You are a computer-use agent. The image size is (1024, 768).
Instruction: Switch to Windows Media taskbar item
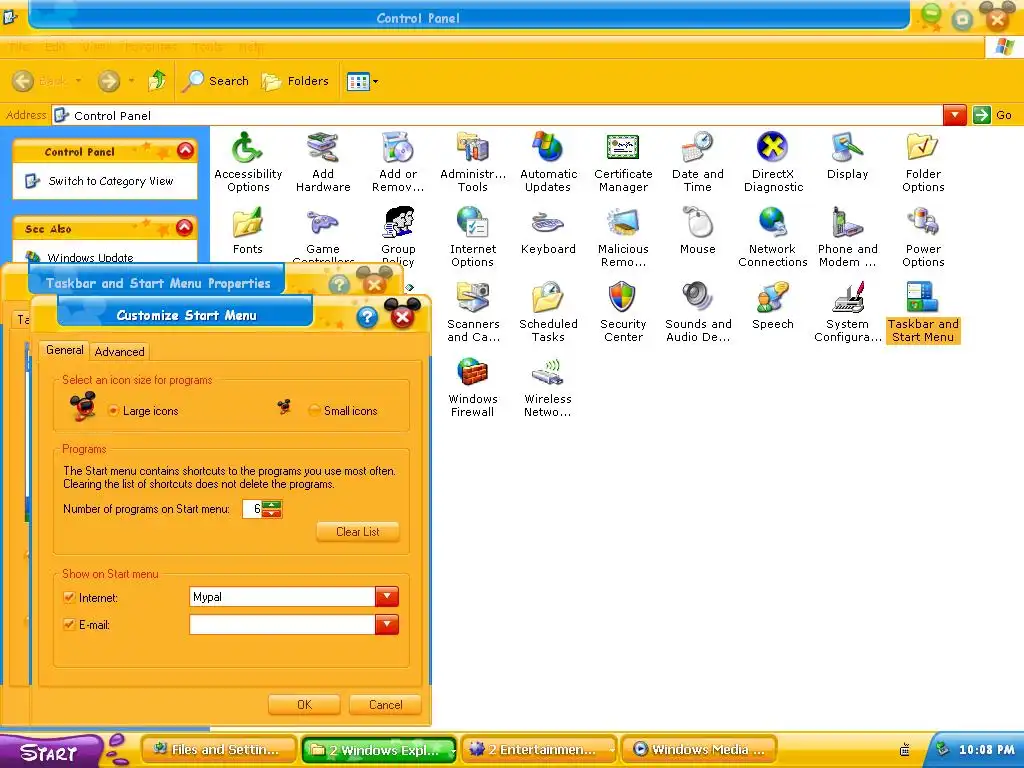click(698, 750)
